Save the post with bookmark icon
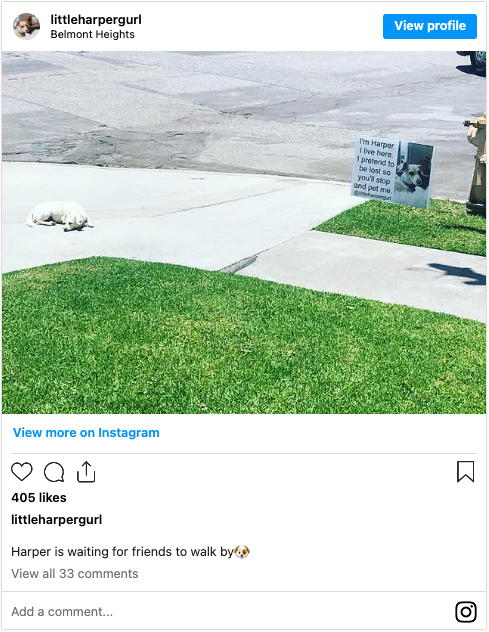 (x=465, y=472)
